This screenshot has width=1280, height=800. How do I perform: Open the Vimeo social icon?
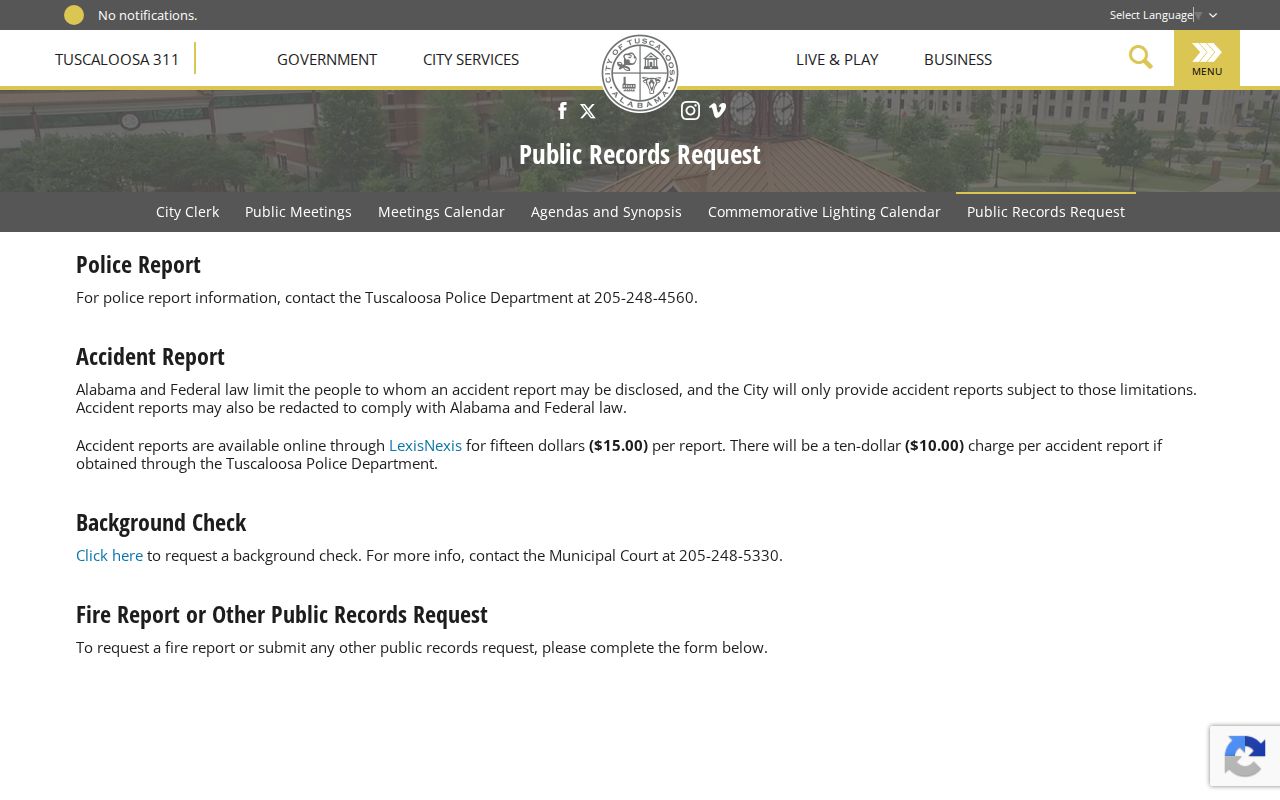(717, 111)
